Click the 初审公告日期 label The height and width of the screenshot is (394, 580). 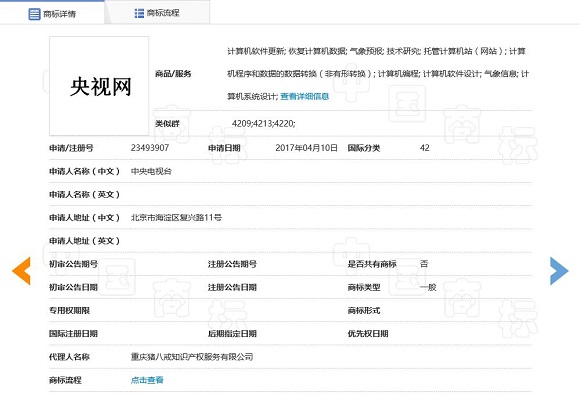tap(73, 287)
